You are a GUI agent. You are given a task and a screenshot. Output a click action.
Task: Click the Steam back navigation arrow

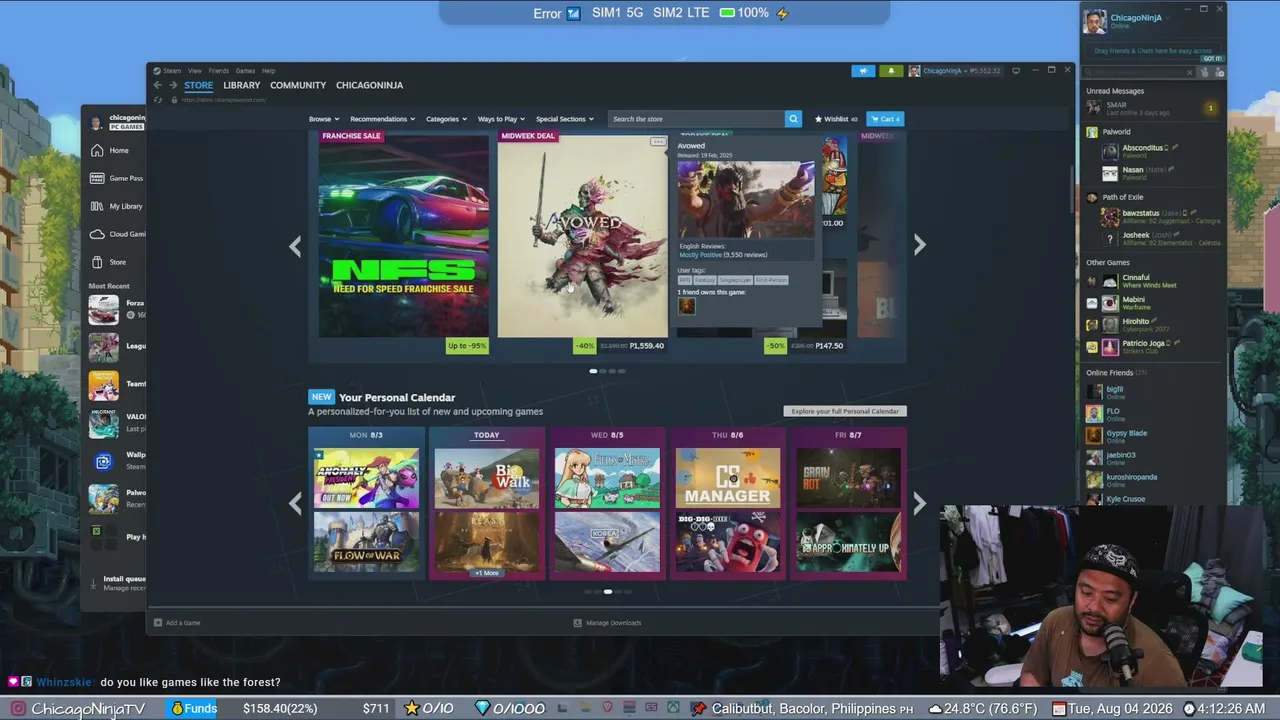pos(157,85)
